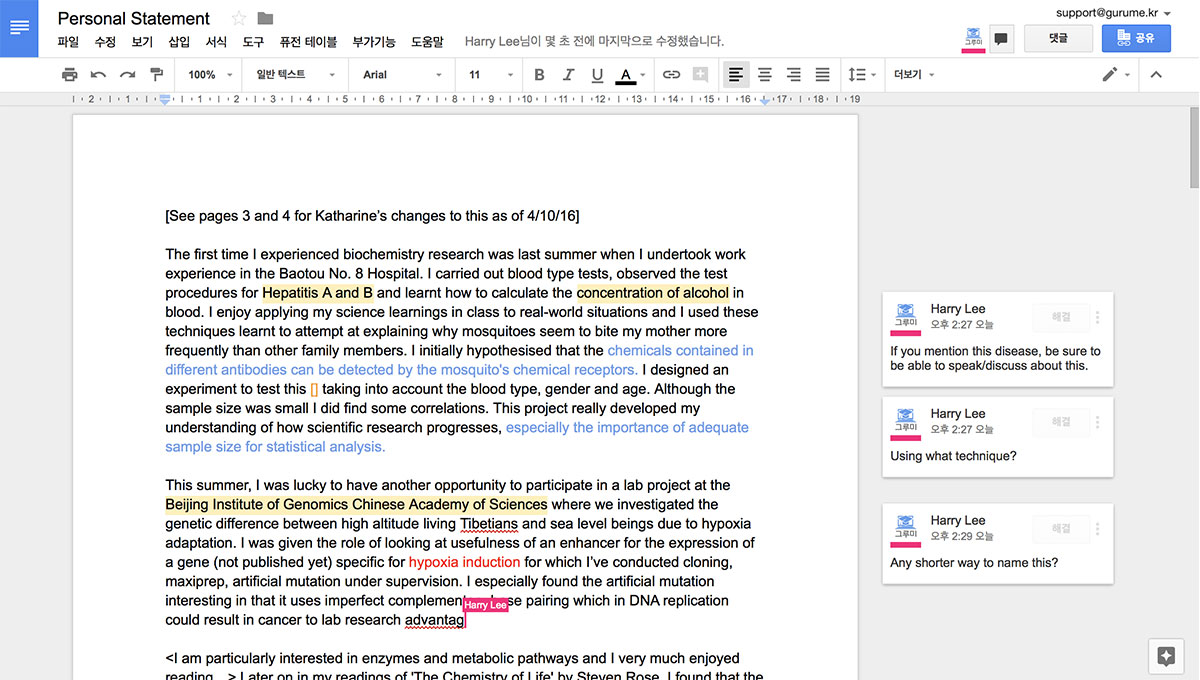Open the font size 11 dropdown
Screen dimensions: 1200x680
pyautogui.click(x=491, y=75)
